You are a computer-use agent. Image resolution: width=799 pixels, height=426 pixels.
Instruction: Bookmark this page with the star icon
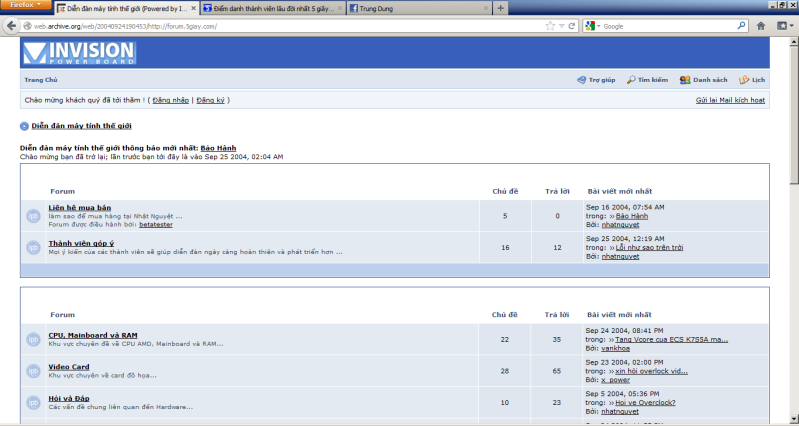pyautogui.click(x=550, y=26)
